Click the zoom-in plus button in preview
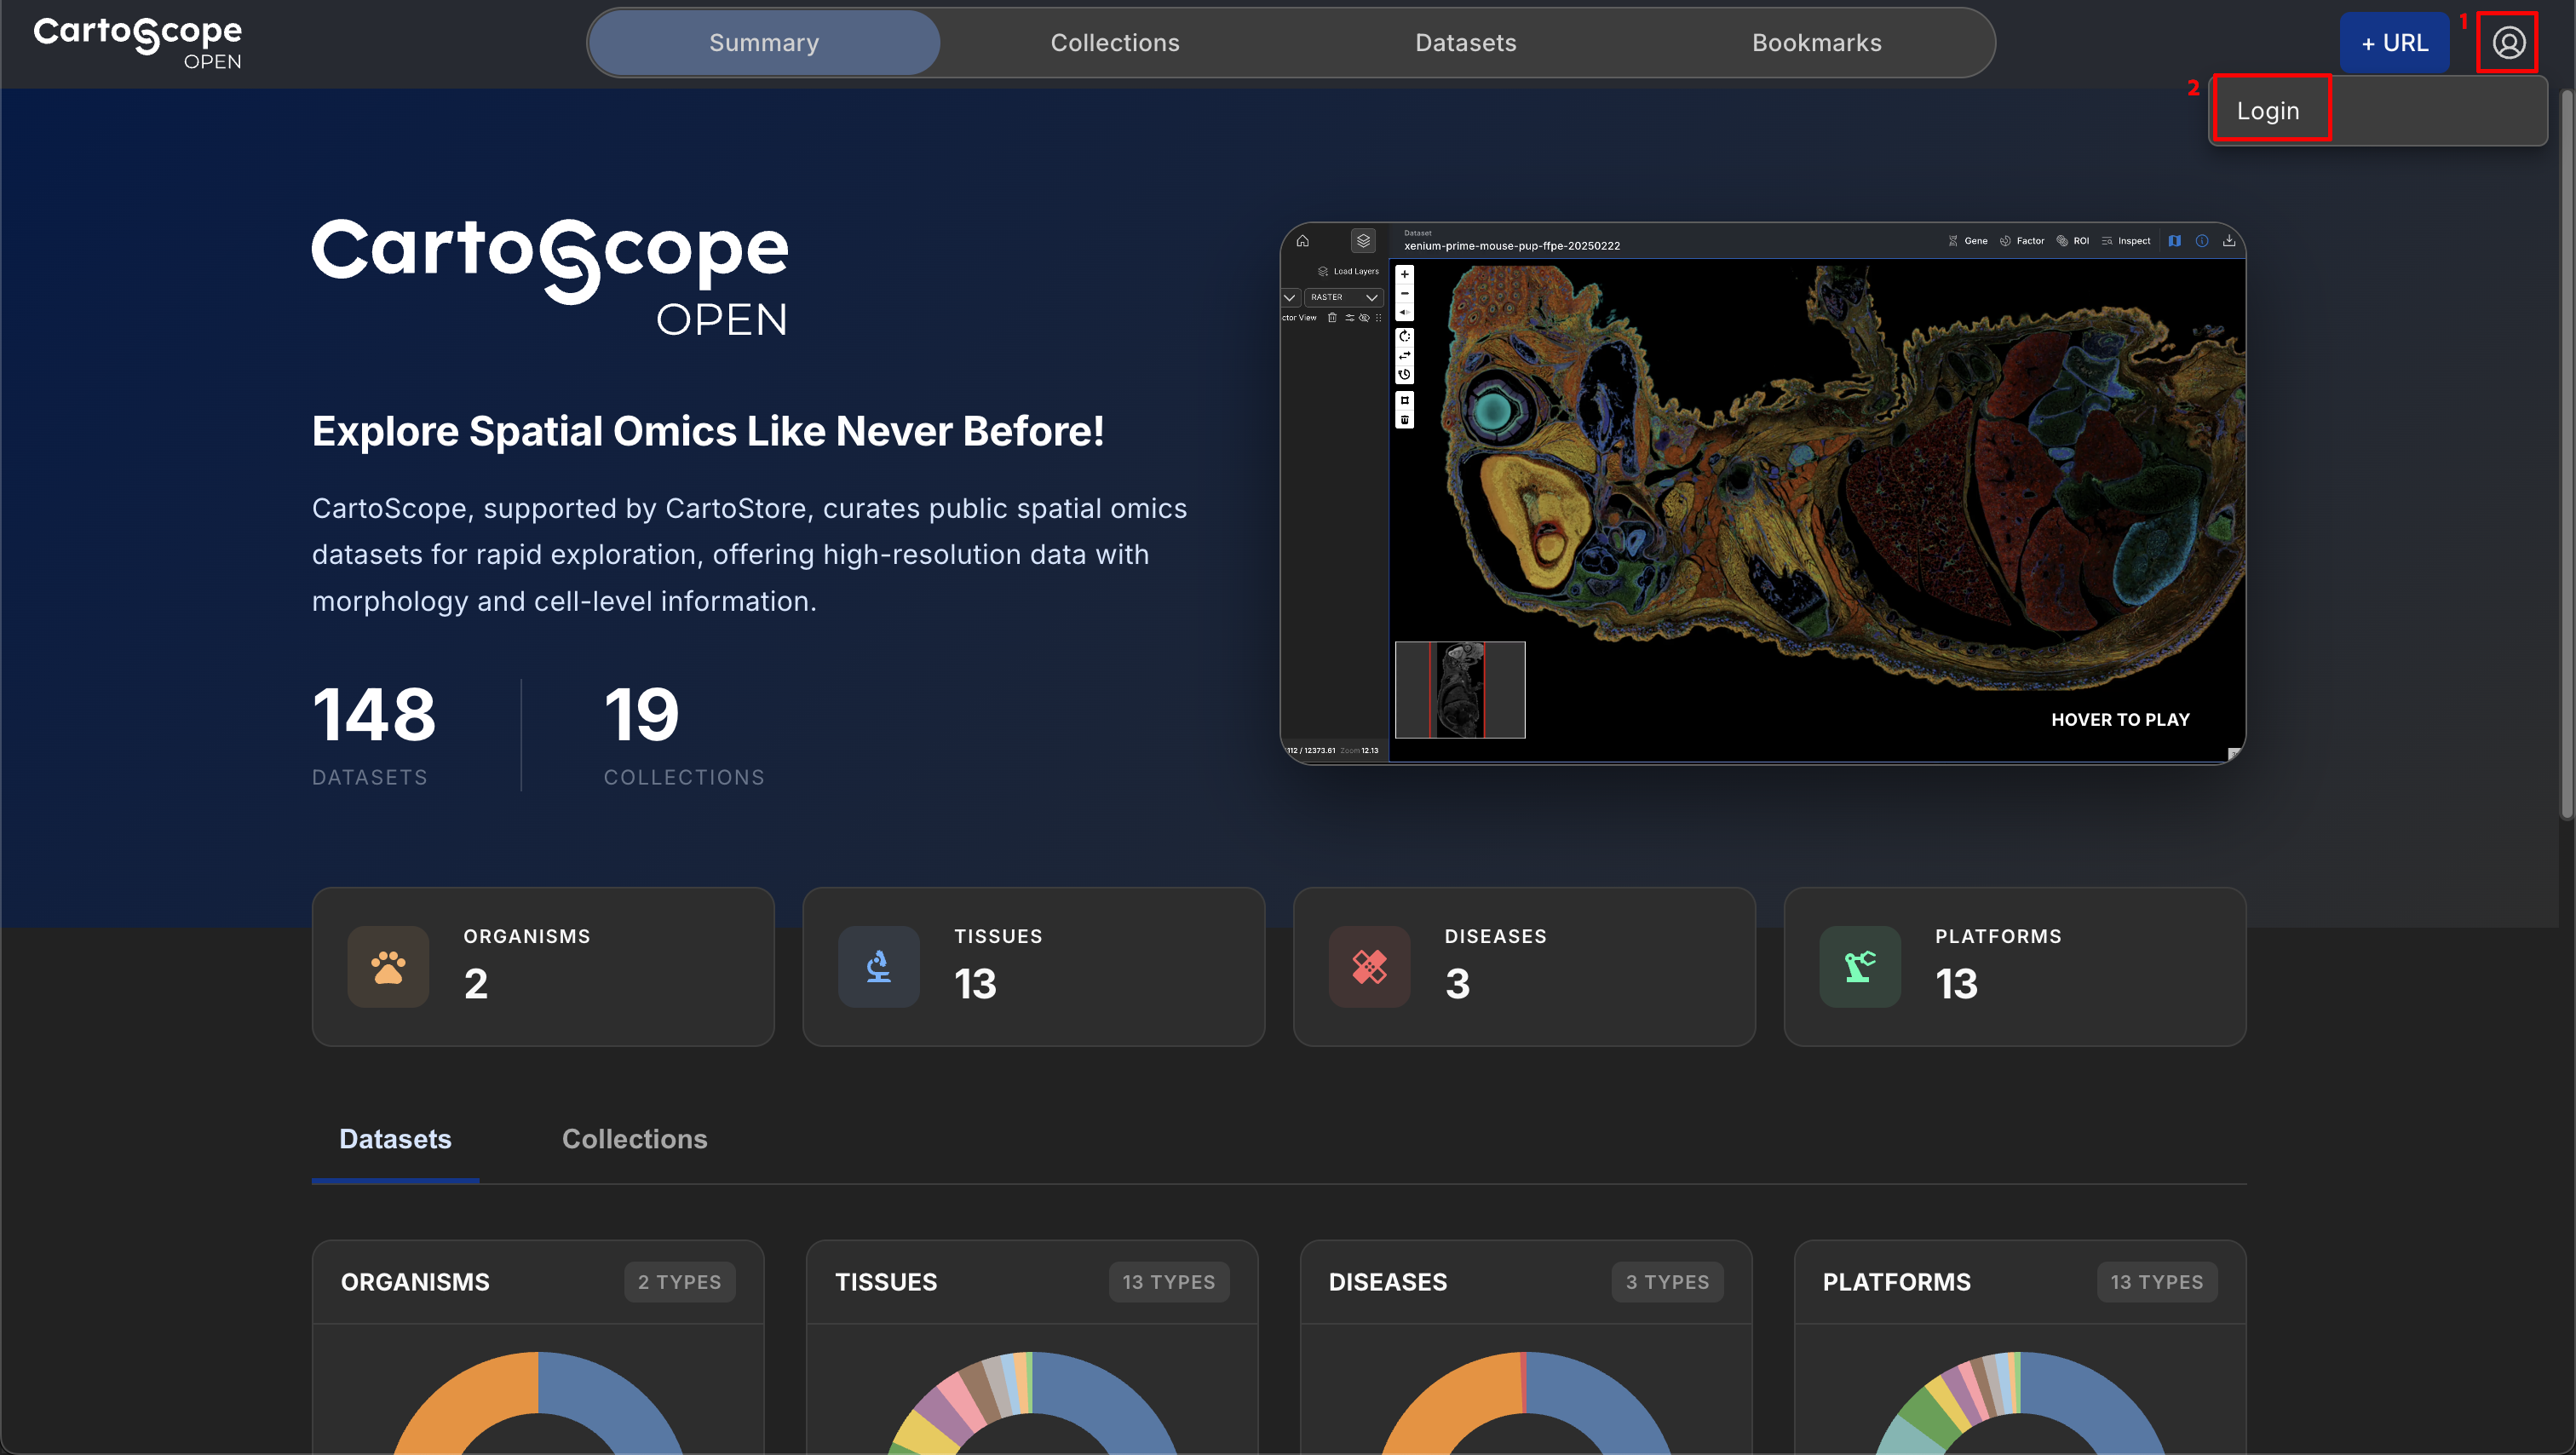This screenshot has height=1455, width=2576. tap(1404, 274)
